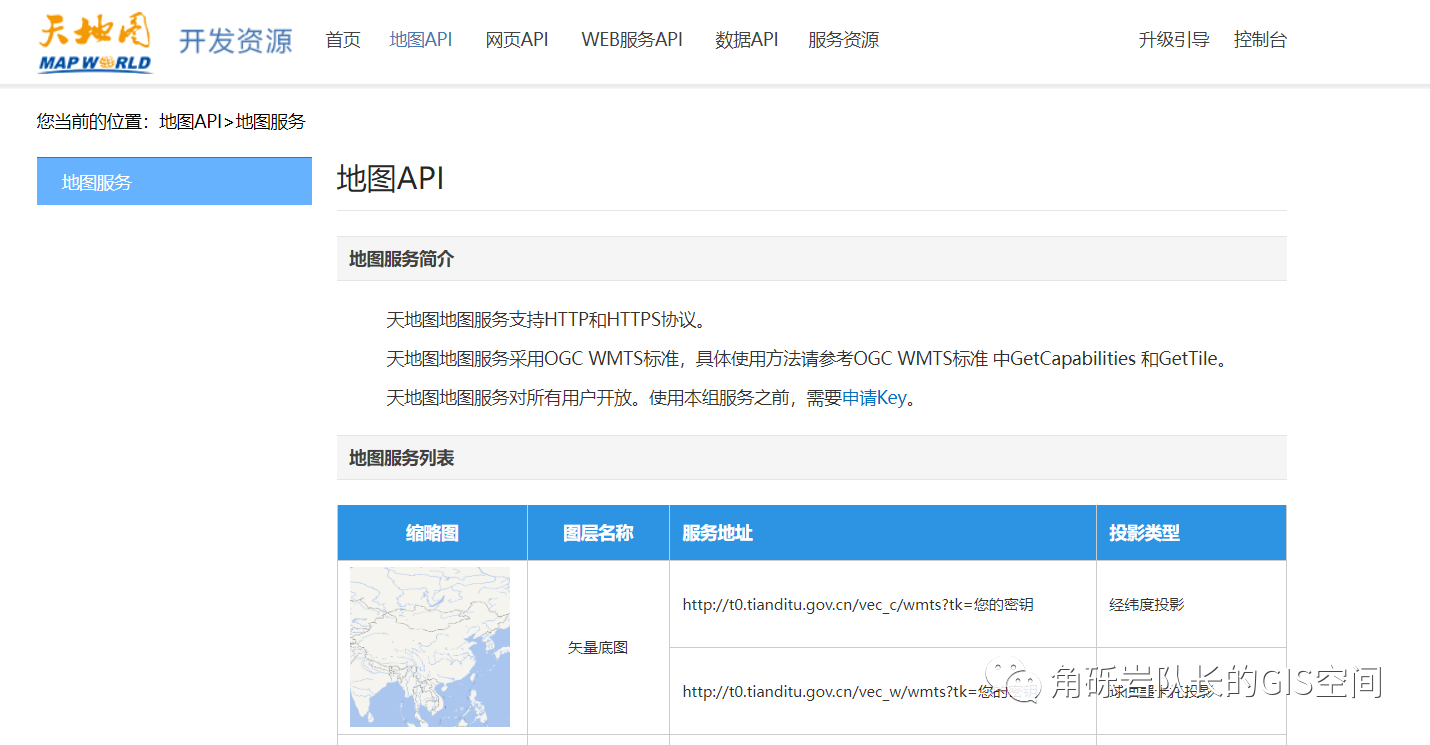Click the HTTP和HTTPS协议 description line

tap(549, 320)
